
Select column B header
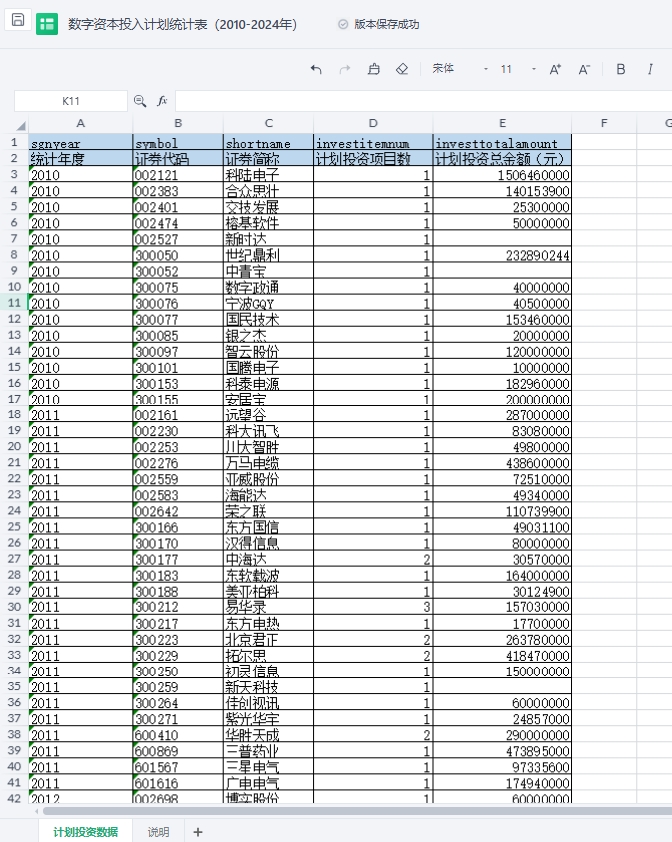click(x=178, y=124)
